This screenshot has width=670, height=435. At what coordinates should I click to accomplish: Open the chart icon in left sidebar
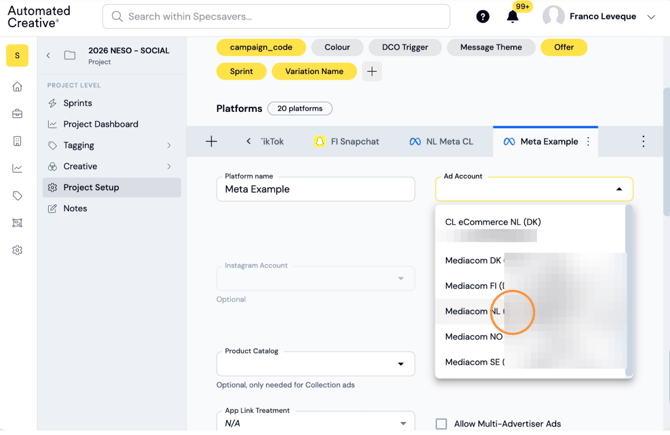coord(17,168)
